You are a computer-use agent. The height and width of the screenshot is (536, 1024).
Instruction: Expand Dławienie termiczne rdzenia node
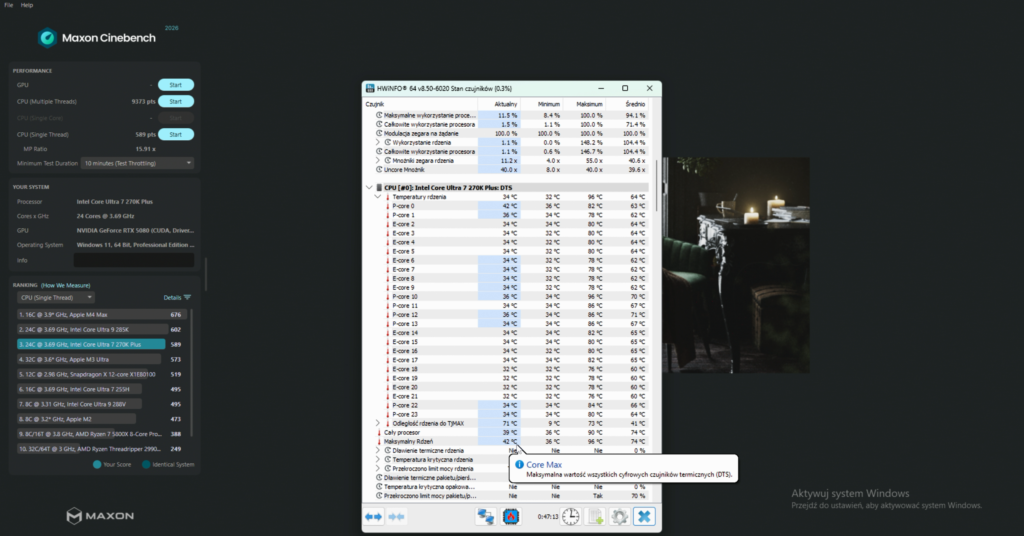coord(377,450)
